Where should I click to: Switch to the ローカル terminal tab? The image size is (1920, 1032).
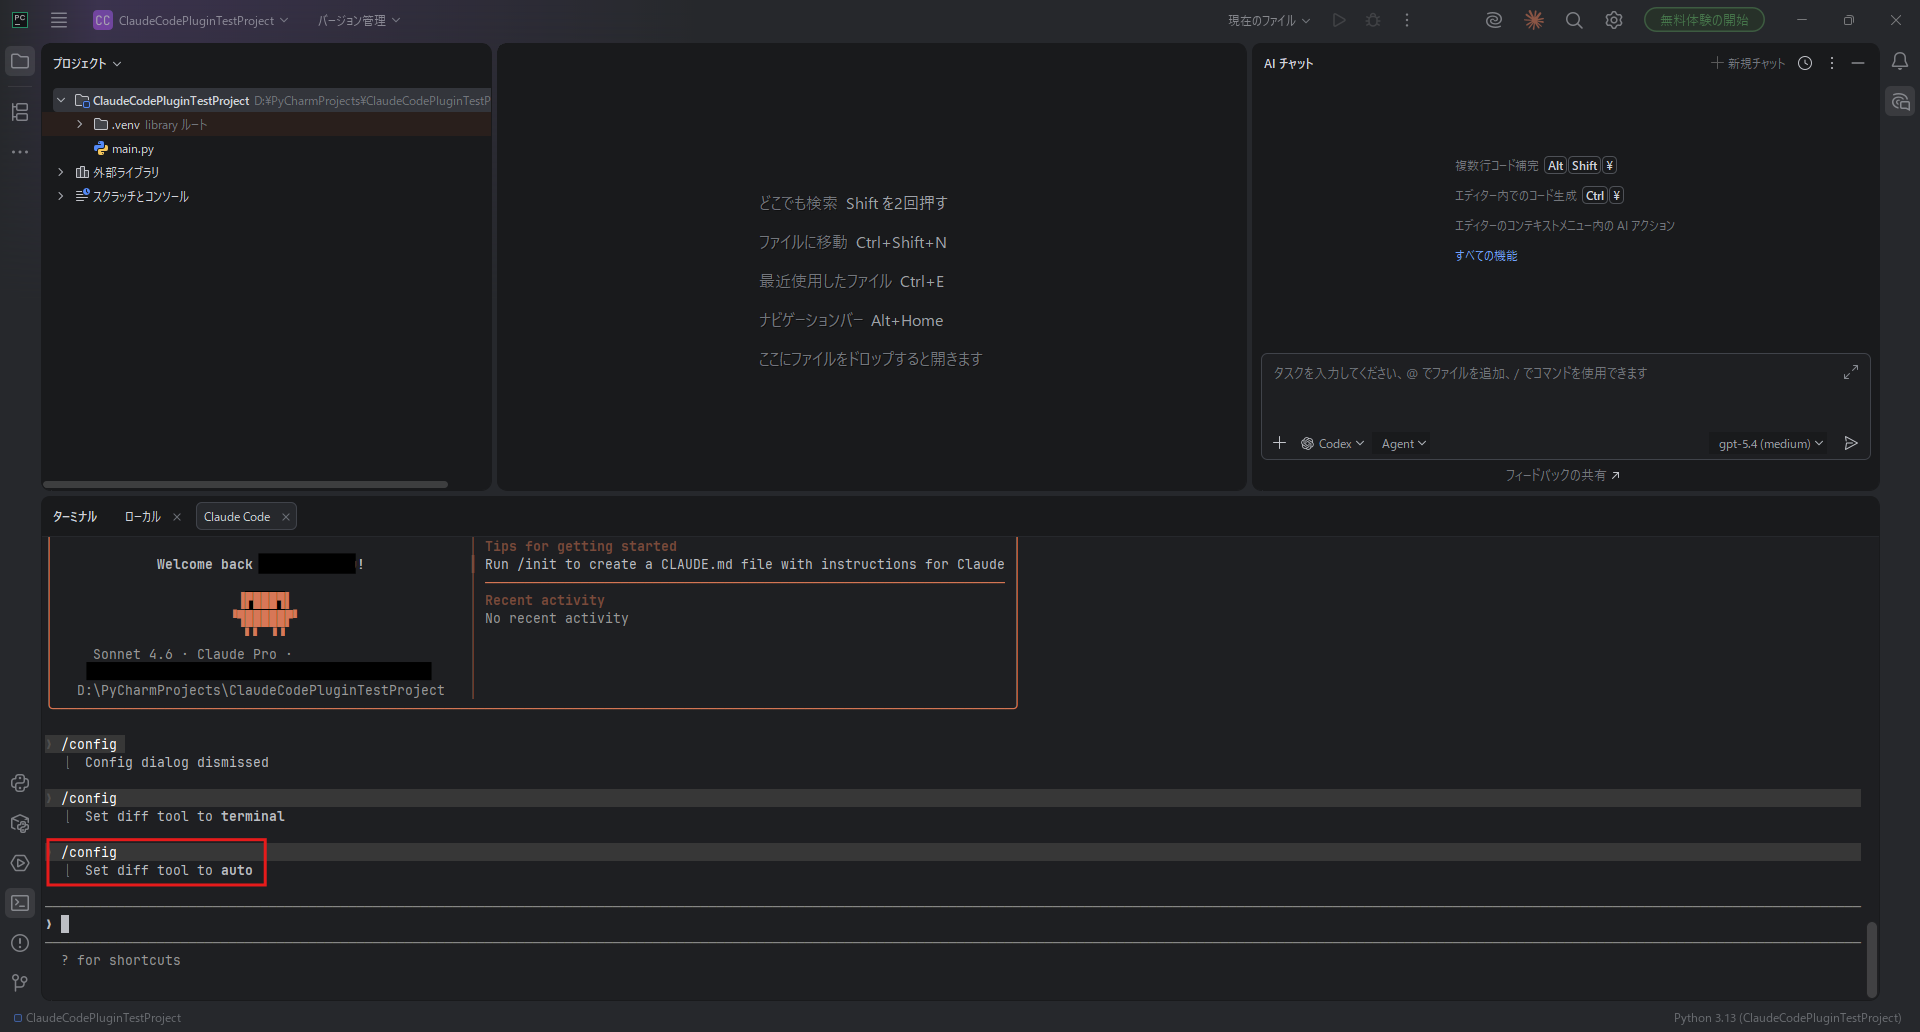tap(142, 517)
